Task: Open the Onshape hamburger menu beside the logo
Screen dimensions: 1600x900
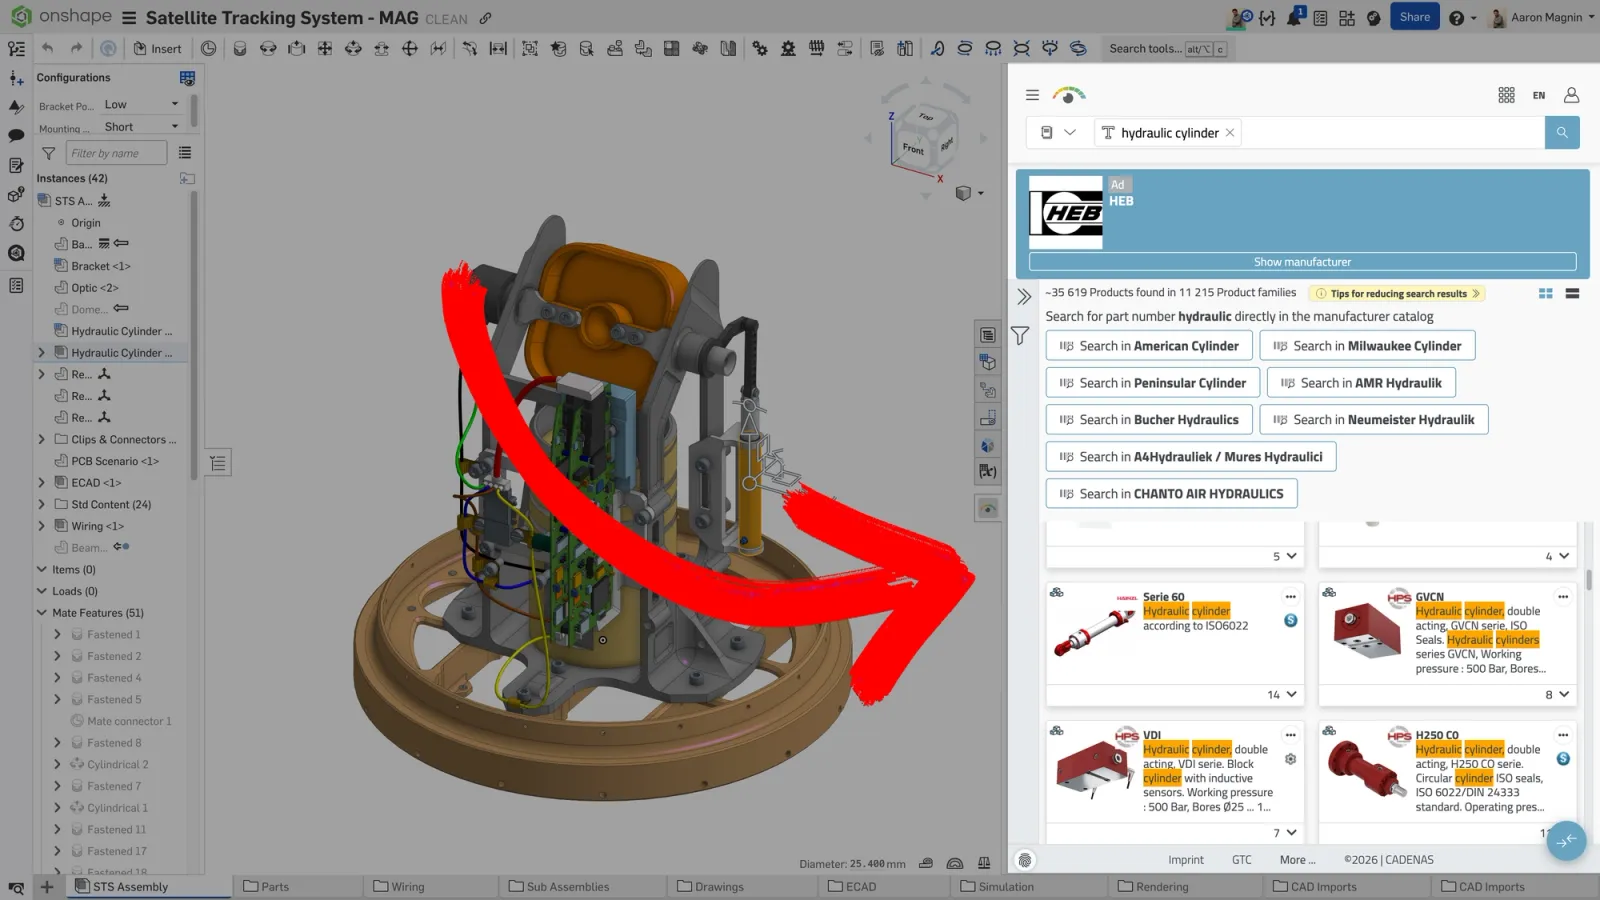Action: tap(129, 18)
